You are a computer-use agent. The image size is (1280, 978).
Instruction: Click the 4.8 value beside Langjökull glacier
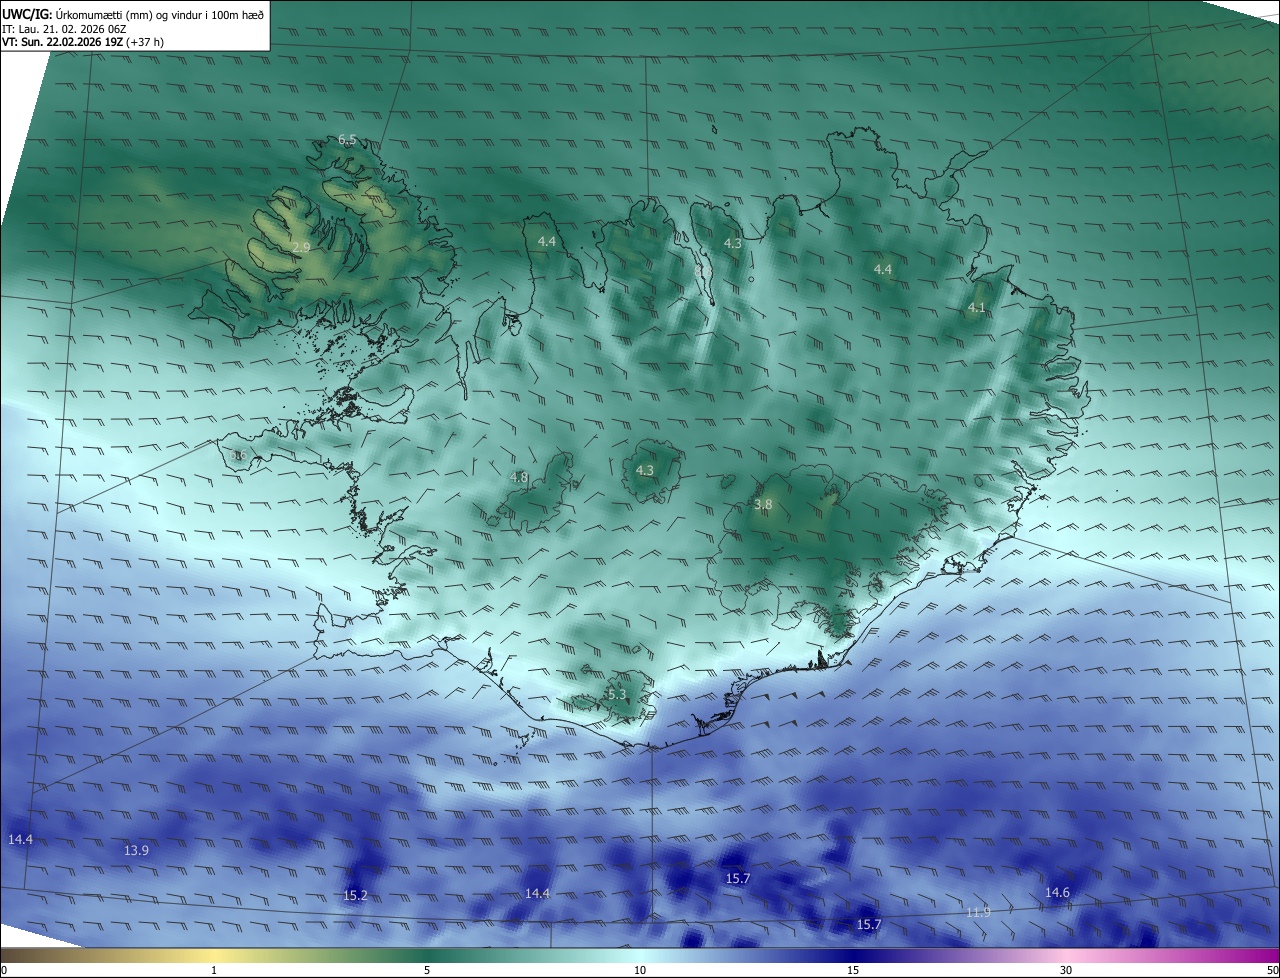point(519,478)
